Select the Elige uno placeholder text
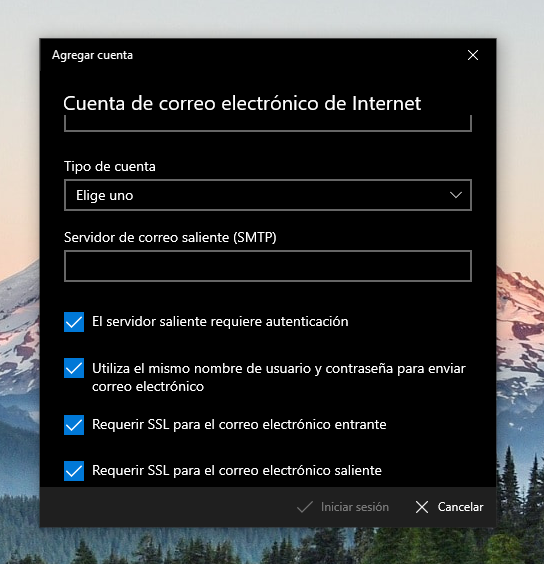This screenshot has height=564, width=544. pyautogui.click(x=105, y=195)
